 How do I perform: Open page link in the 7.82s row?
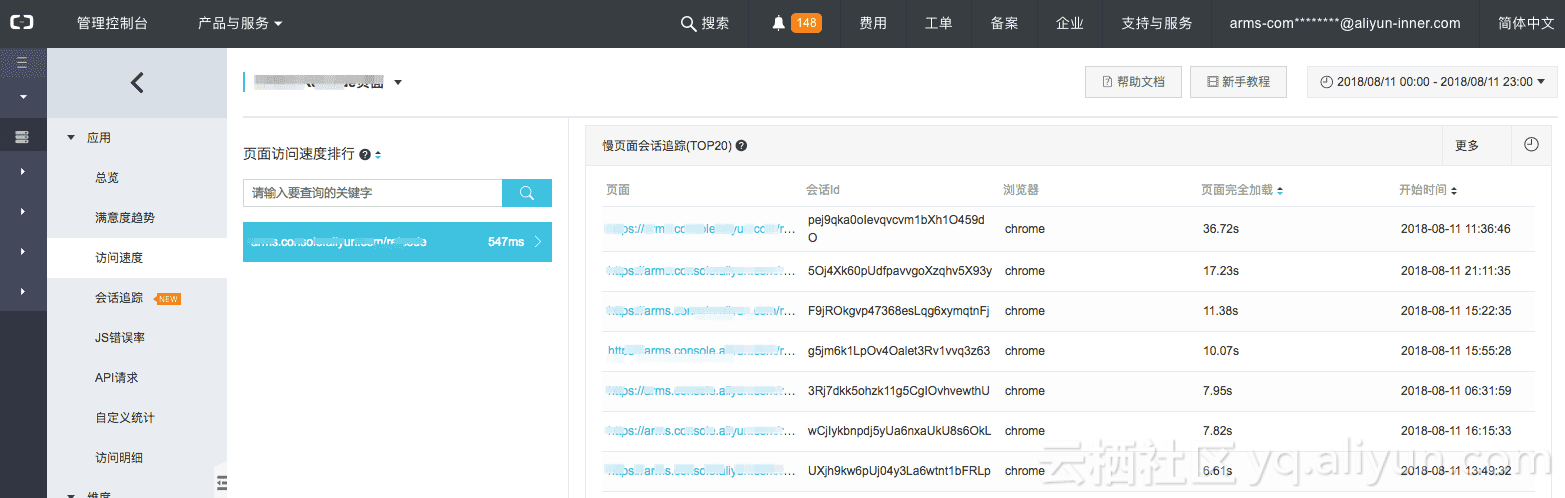point(701,431)
